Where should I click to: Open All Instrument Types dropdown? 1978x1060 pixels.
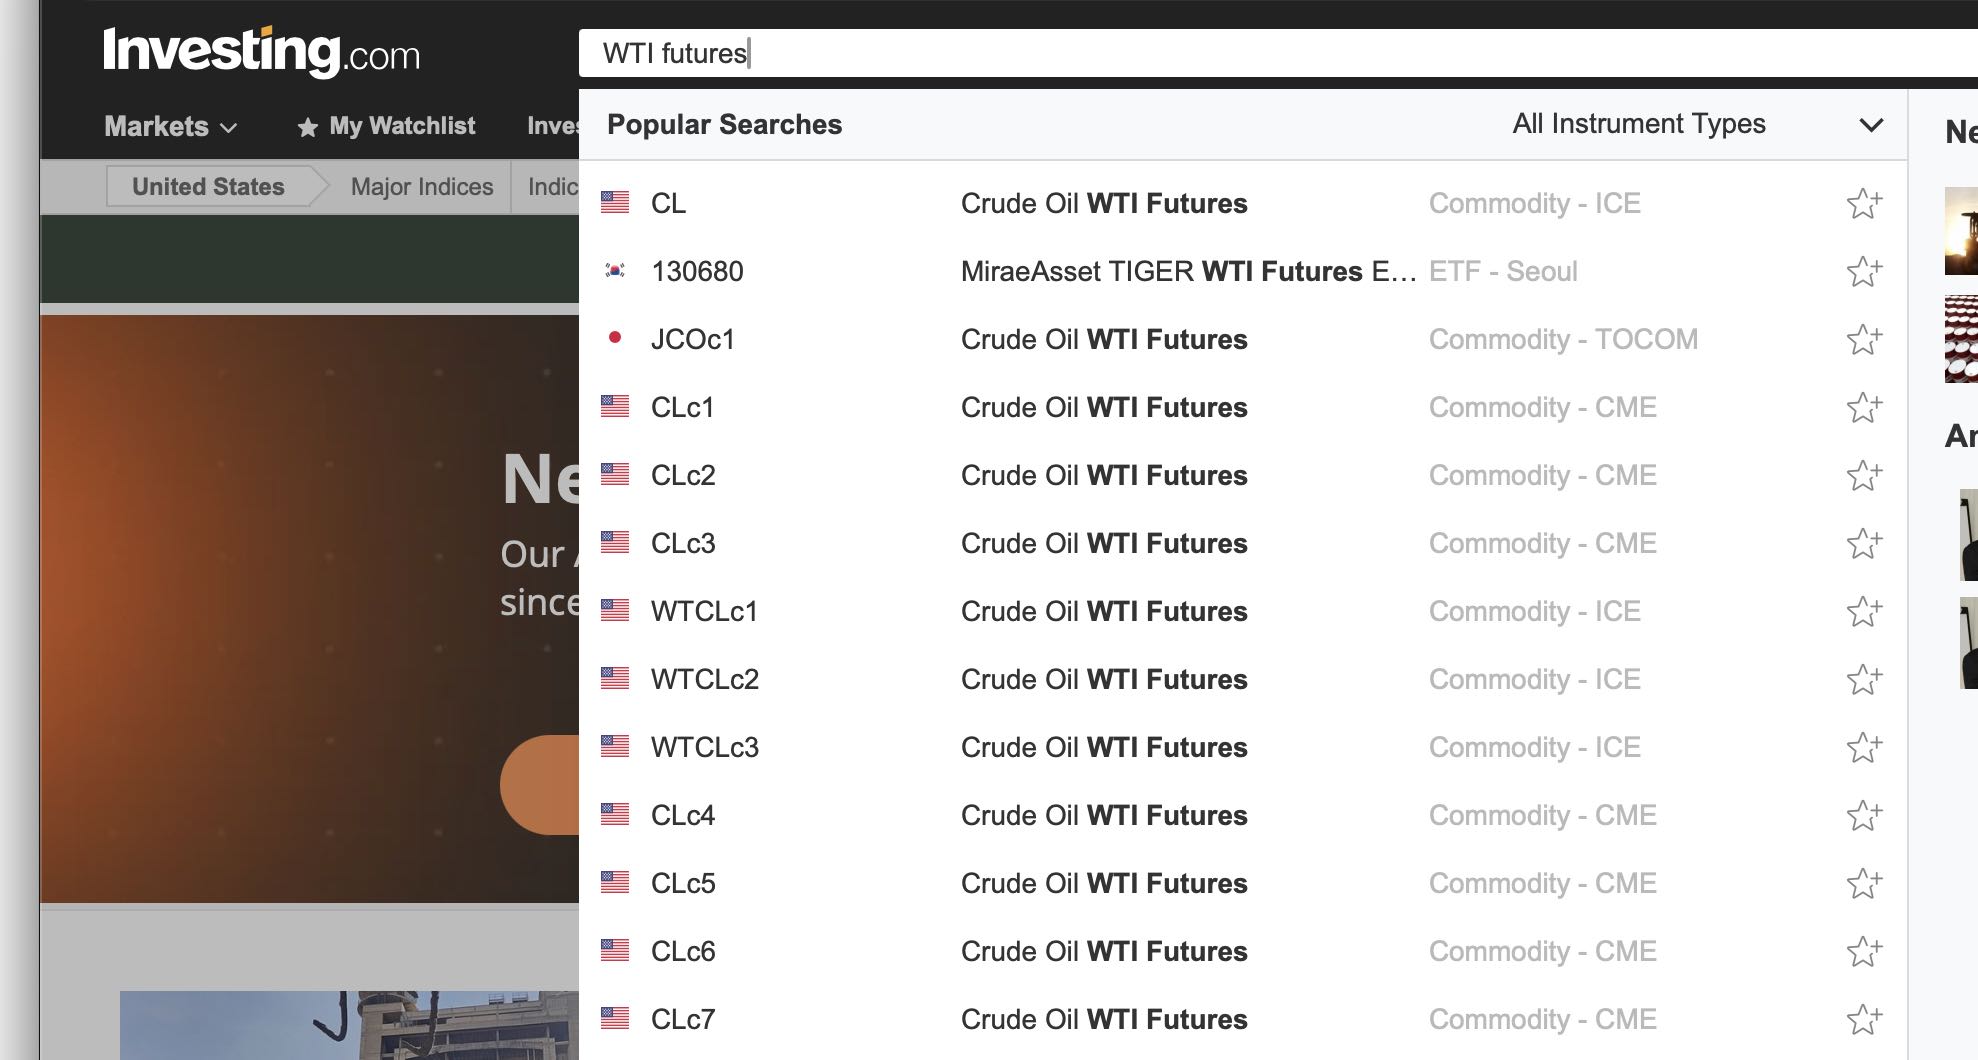(1638, 124)
